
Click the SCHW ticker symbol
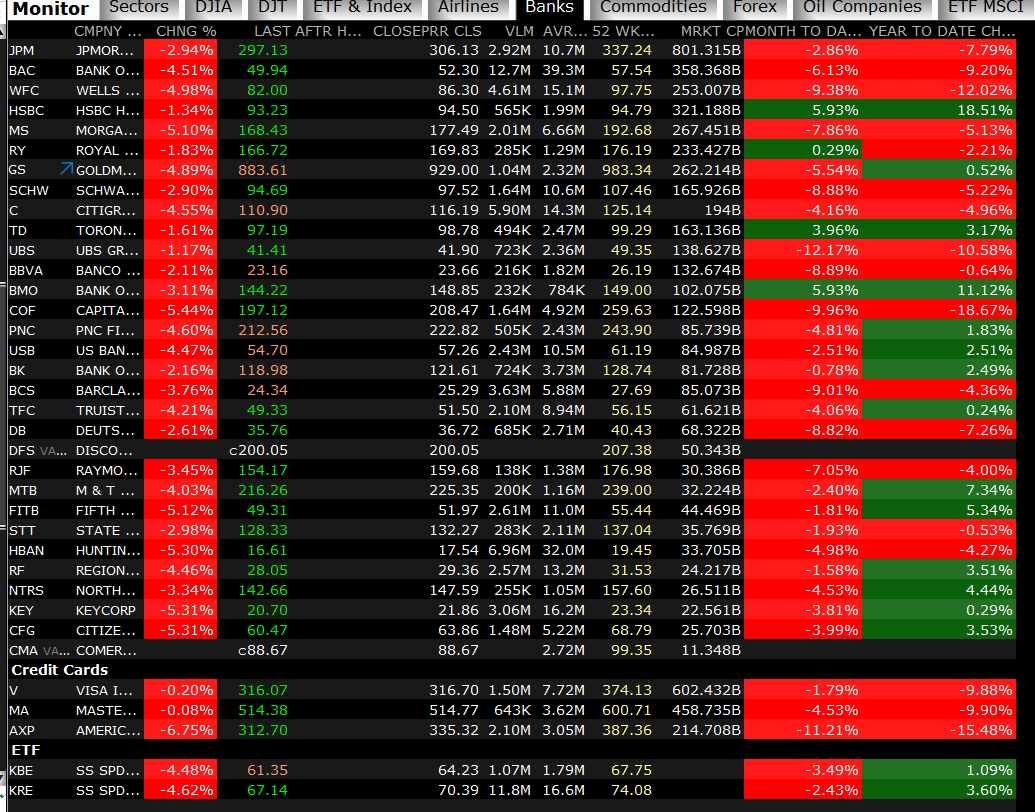coord(28,190)
